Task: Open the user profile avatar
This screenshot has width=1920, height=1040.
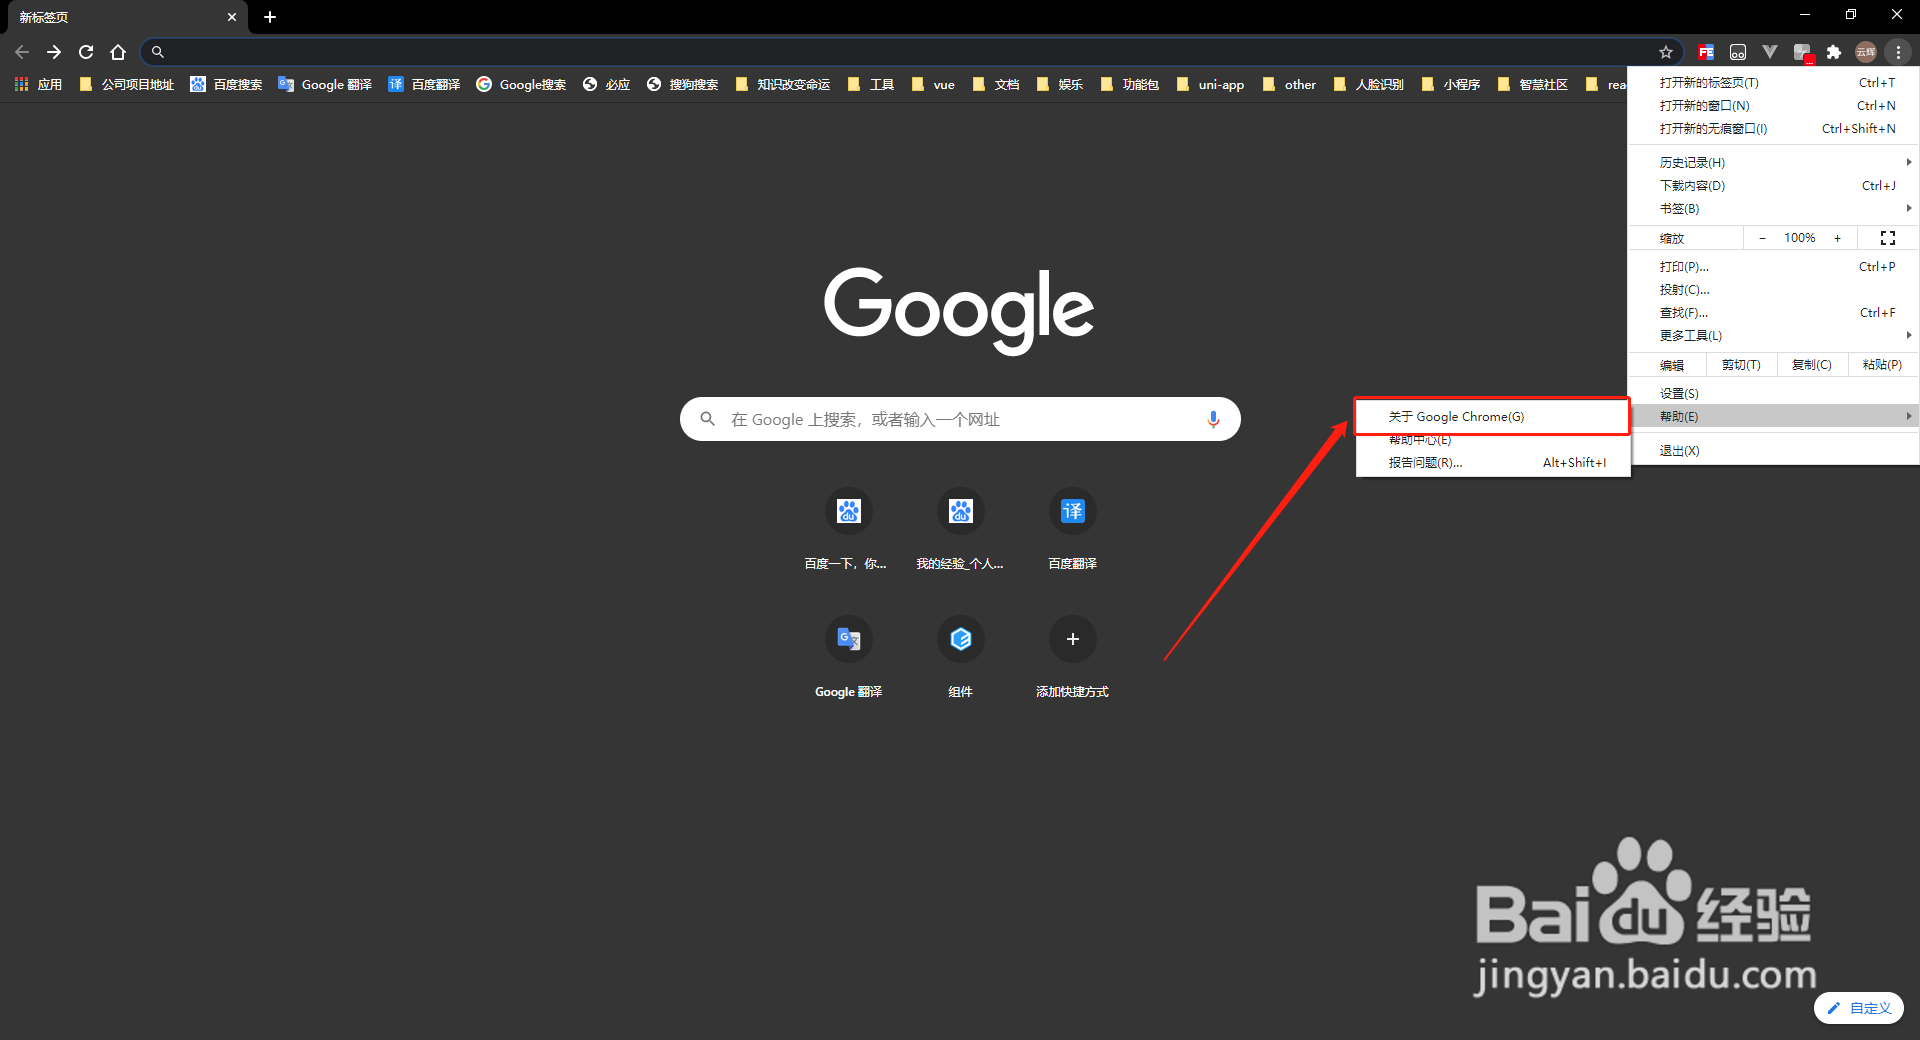Action: click(x=1866, y=52)
